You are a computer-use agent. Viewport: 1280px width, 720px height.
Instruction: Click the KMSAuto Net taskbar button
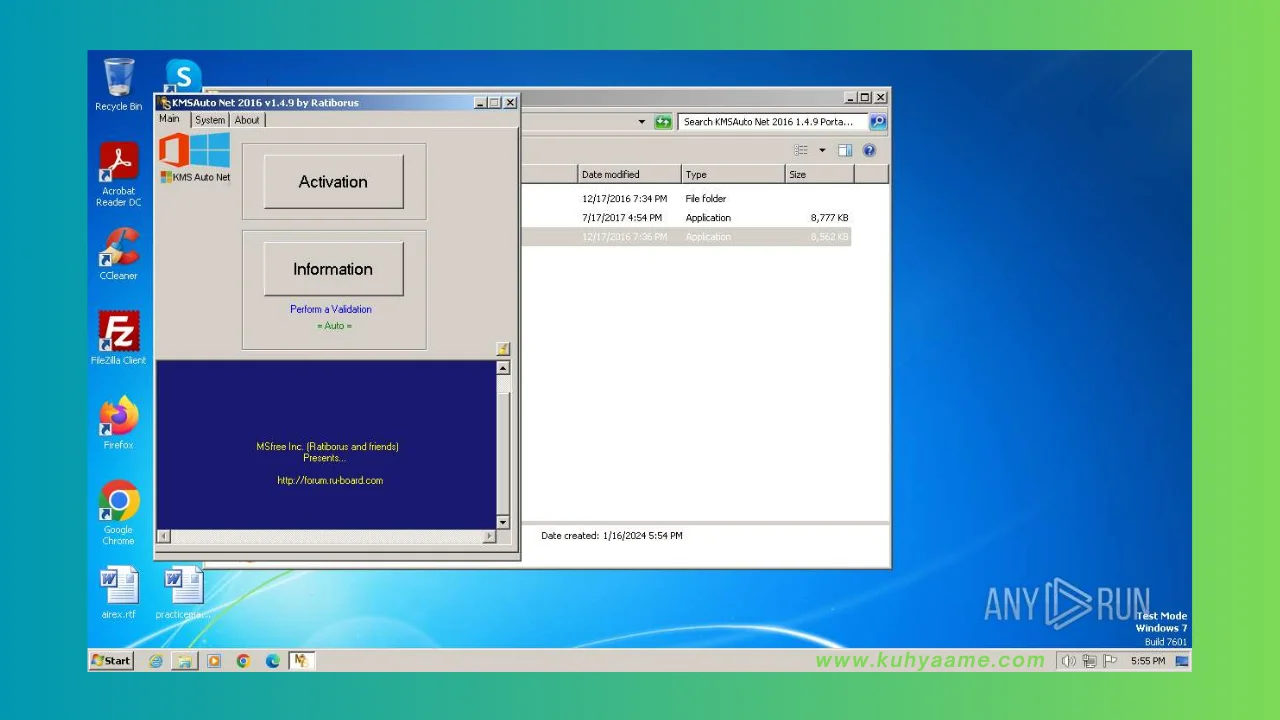(x=302, y=661)
